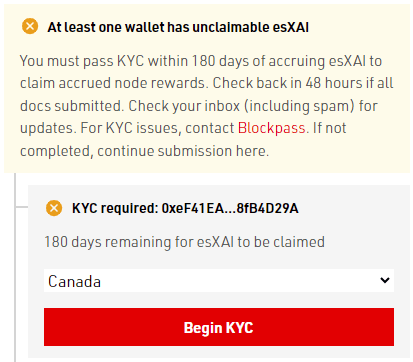Open the Canada country dropdown
The height and width of the screenshot is (362, 413).
click(x=219, y=281)
